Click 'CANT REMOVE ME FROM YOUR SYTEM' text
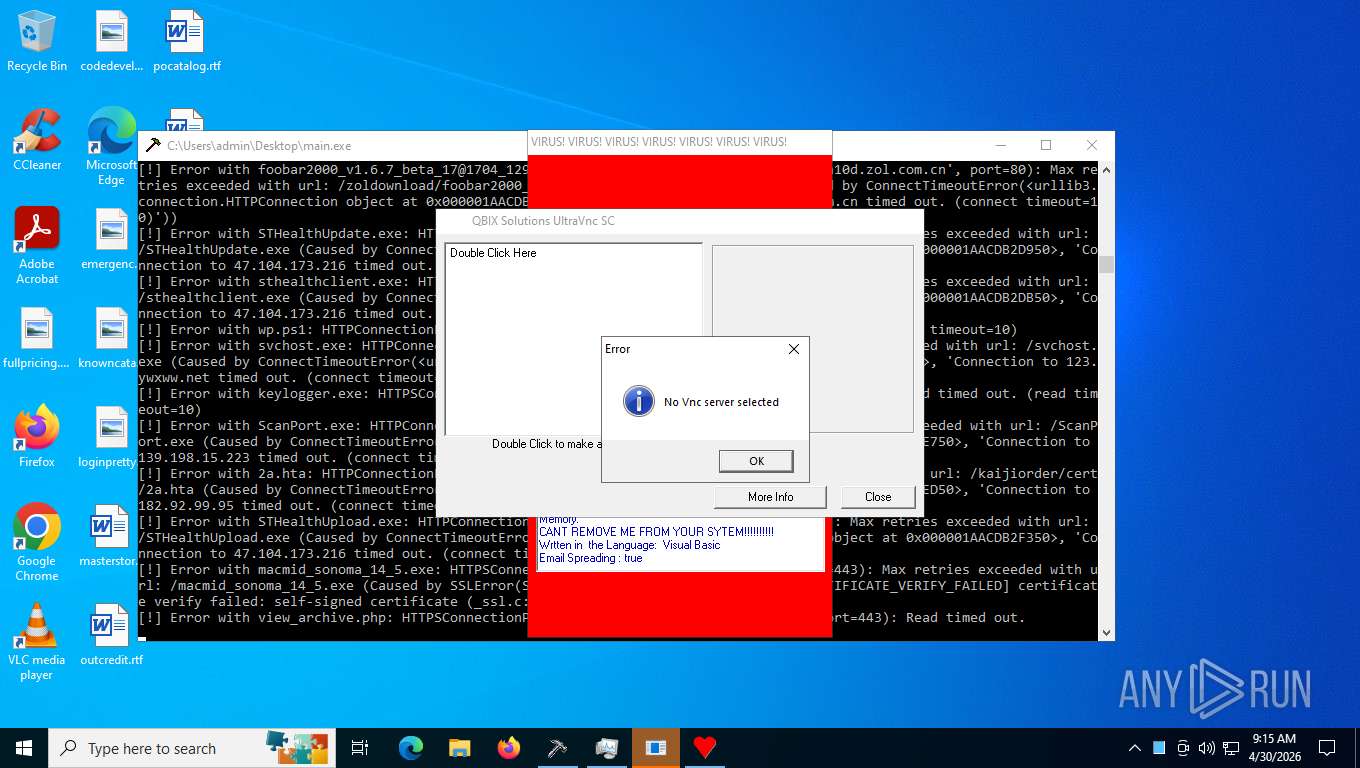This screenshot has width=1360, height=768. pyautogui.click(x=656, y=532)
